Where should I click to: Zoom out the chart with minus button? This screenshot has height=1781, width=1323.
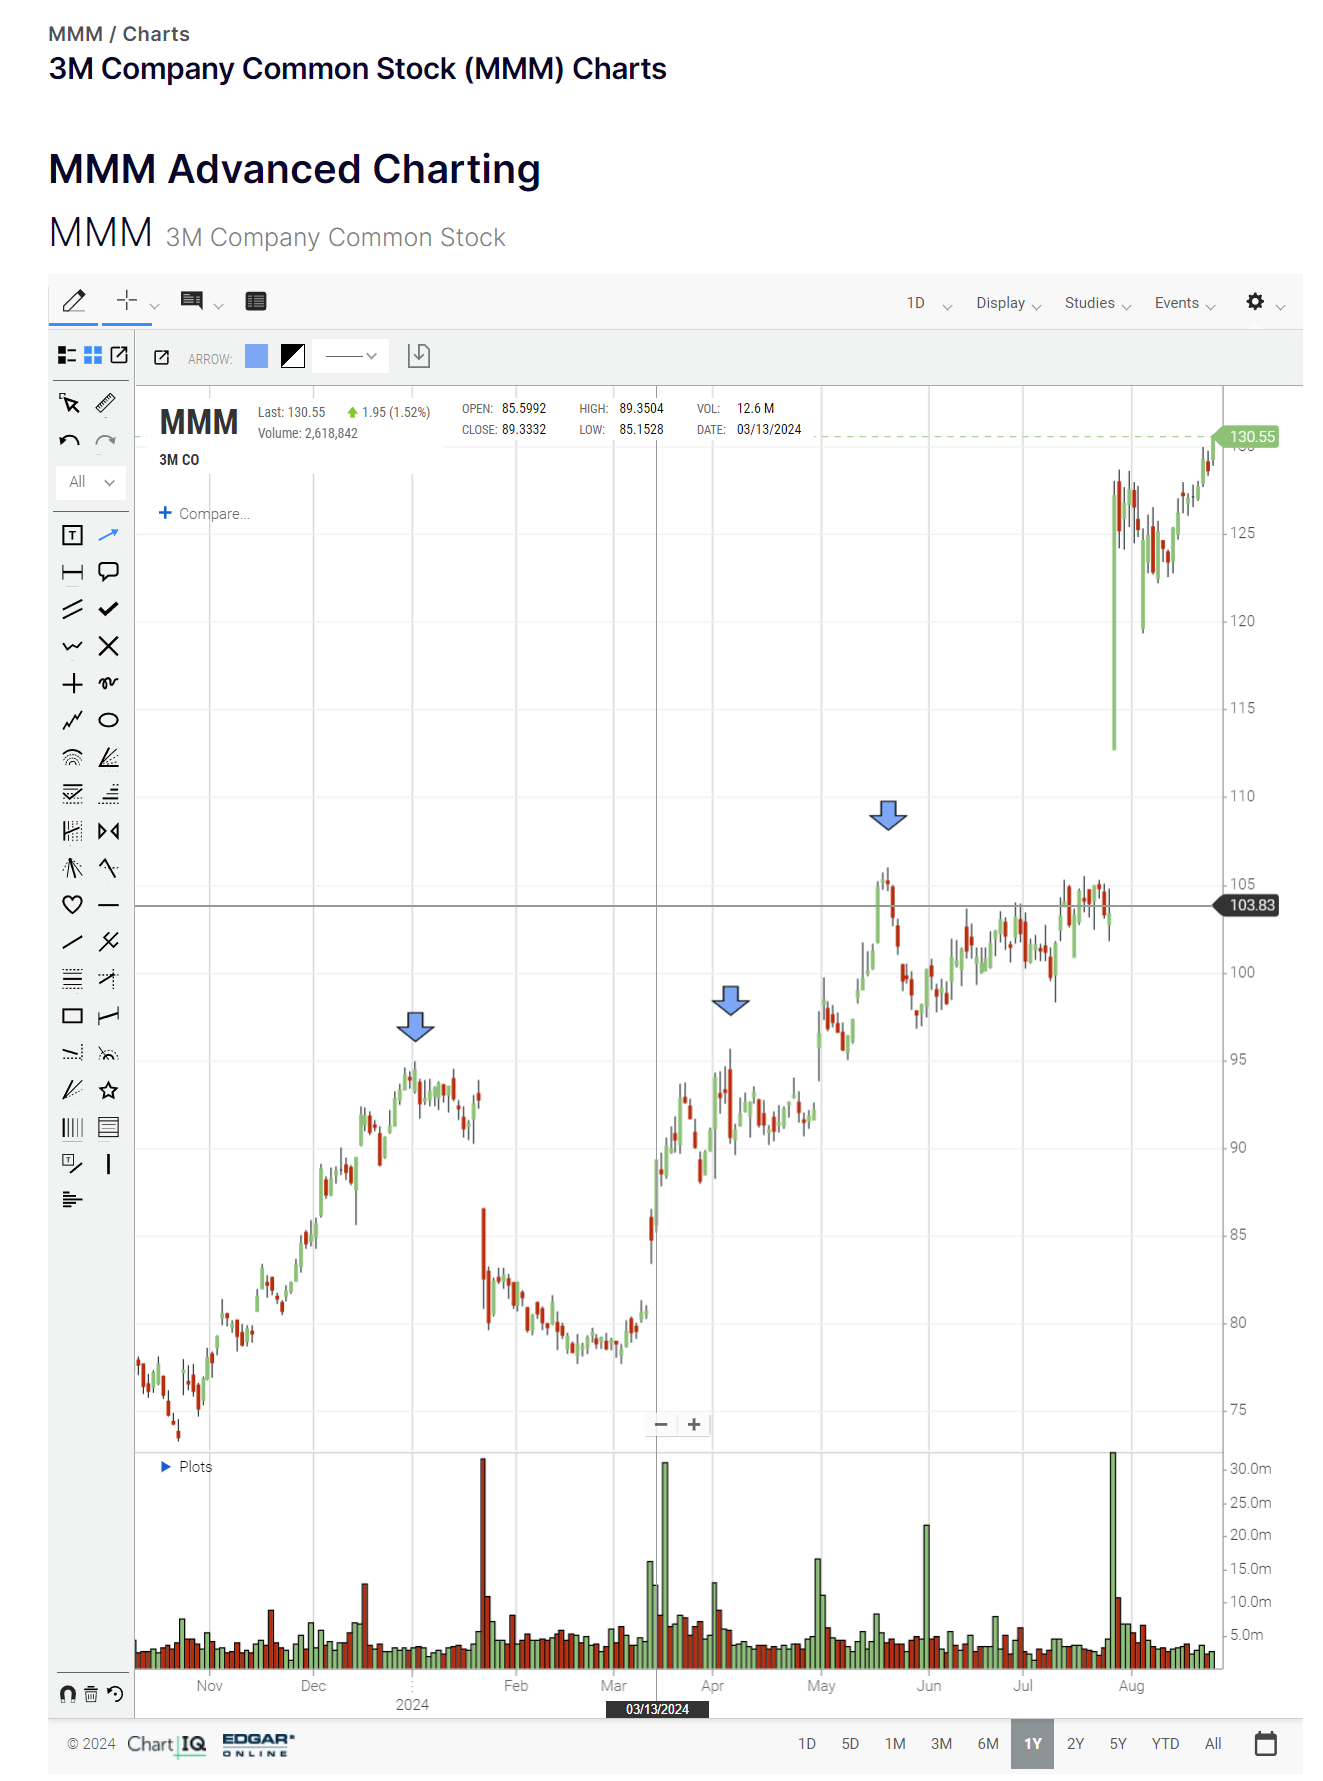[x=661, y=1424]
